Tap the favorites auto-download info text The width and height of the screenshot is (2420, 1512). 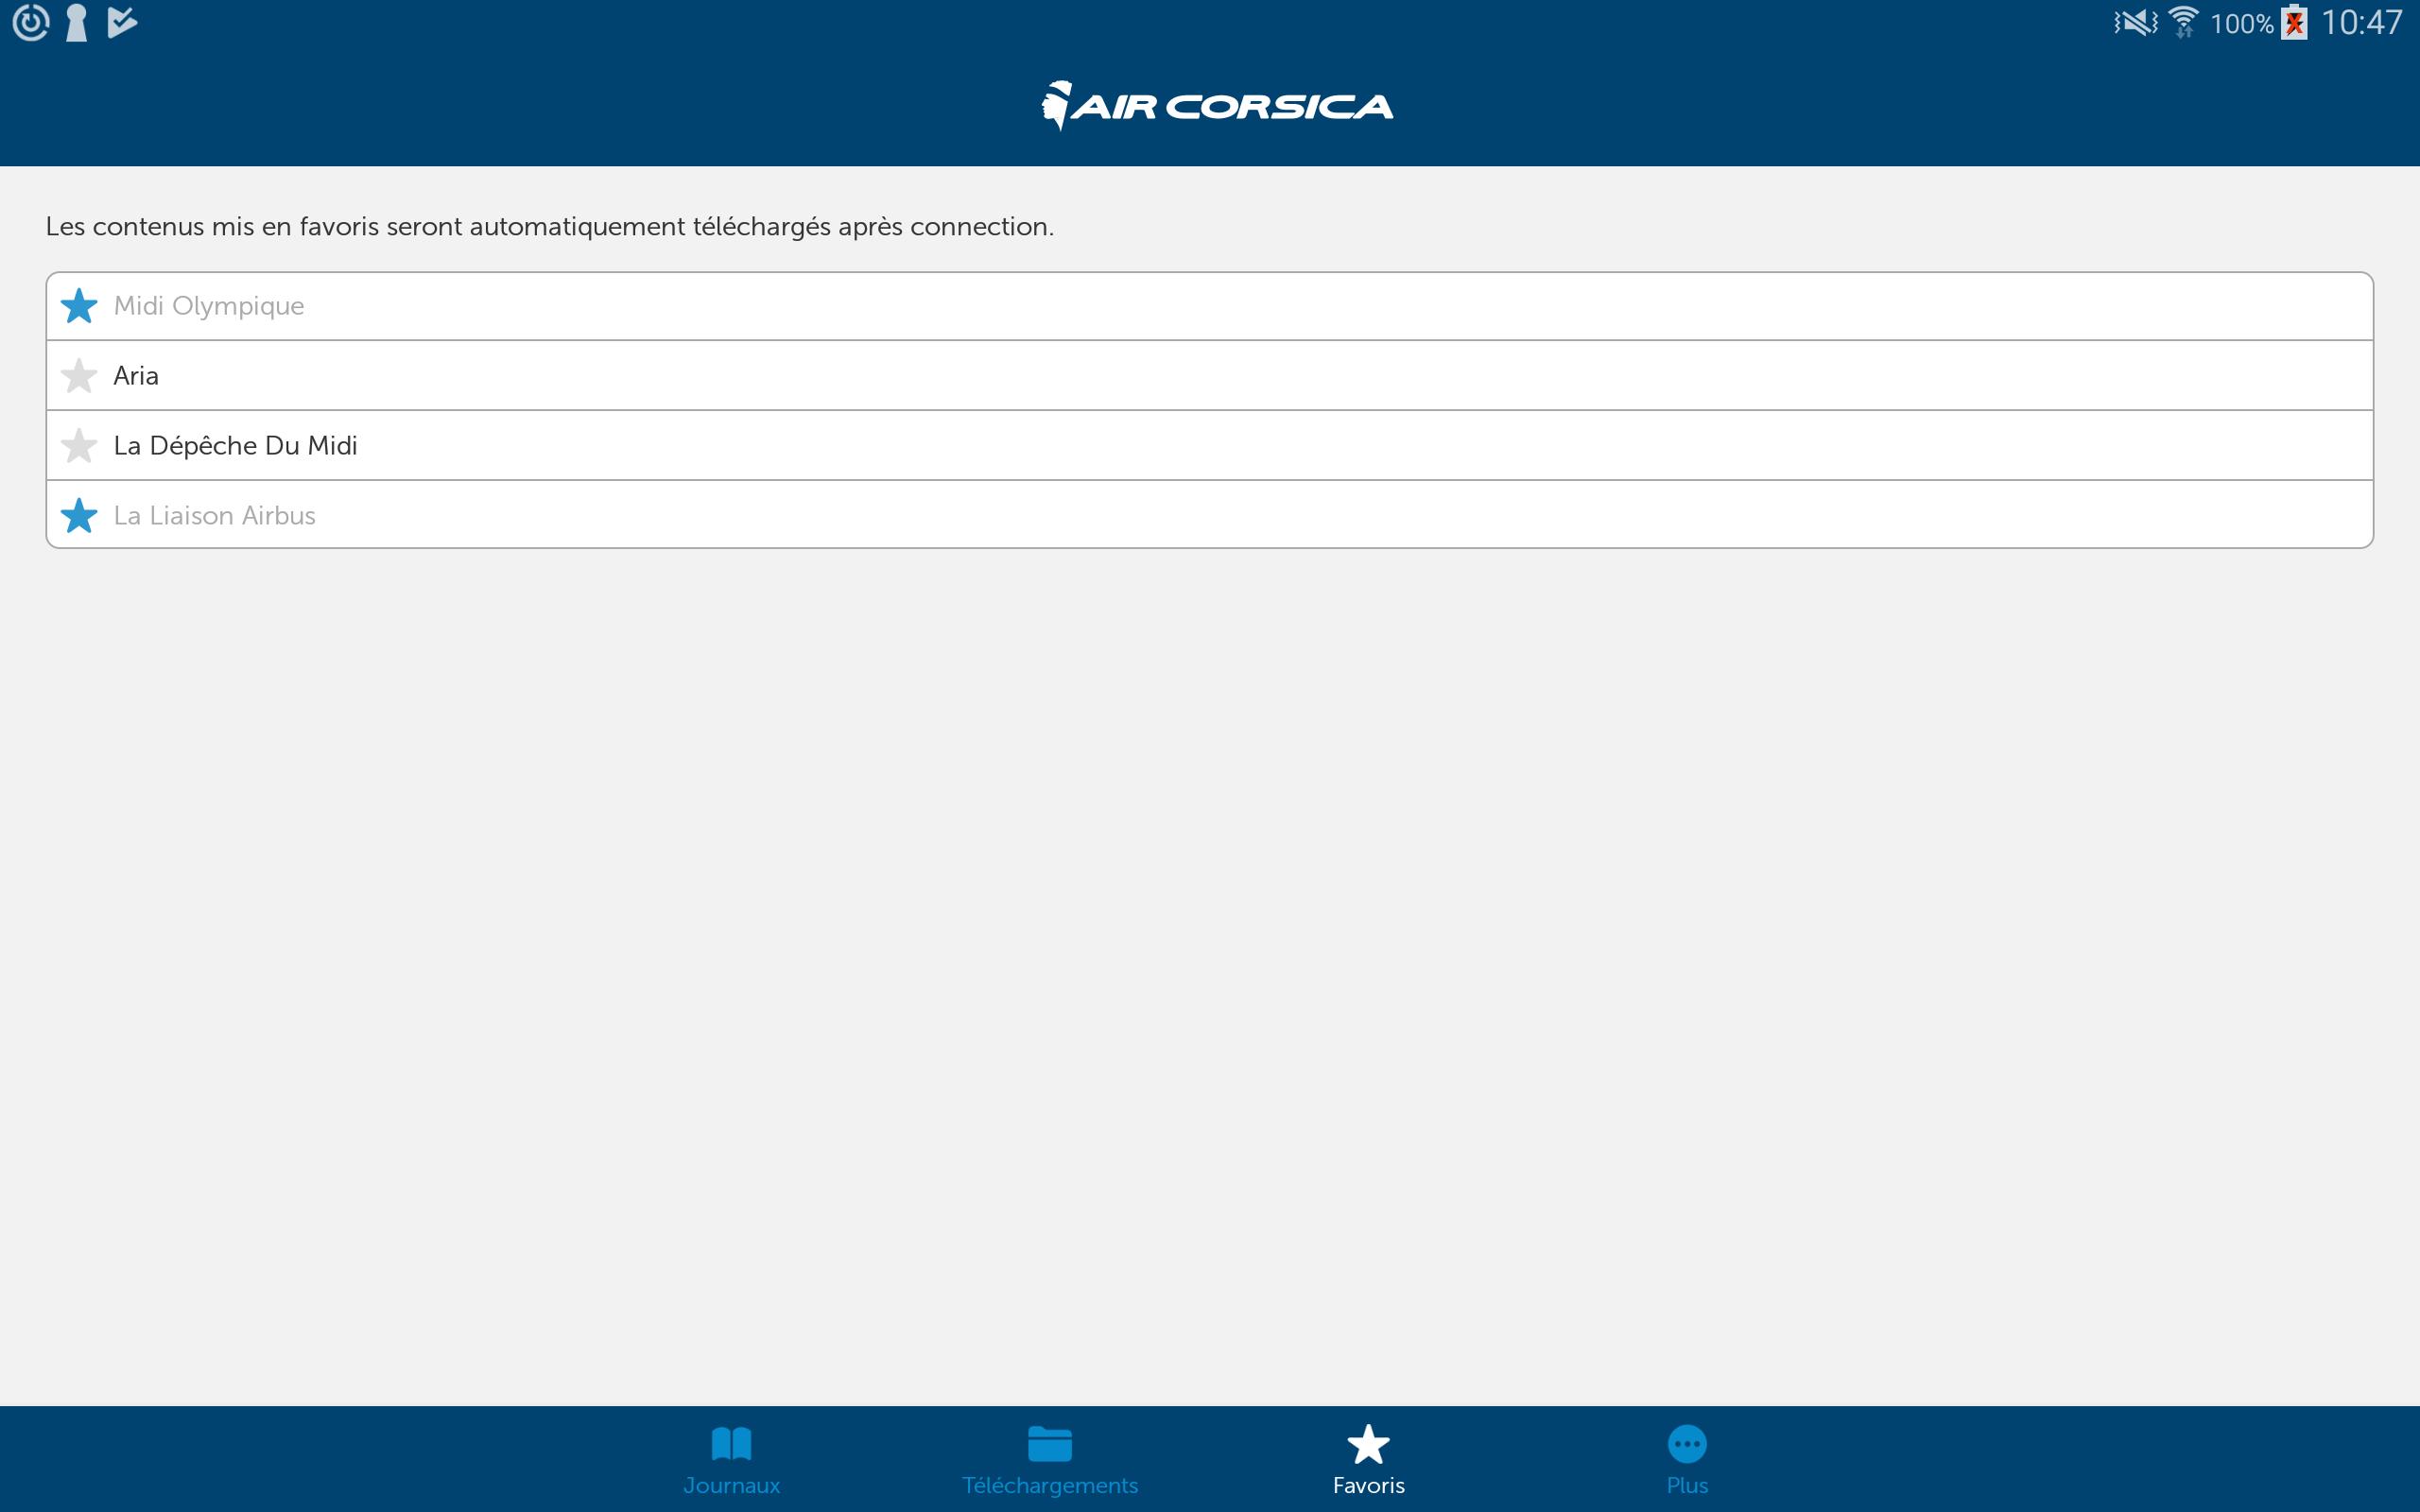550,227
